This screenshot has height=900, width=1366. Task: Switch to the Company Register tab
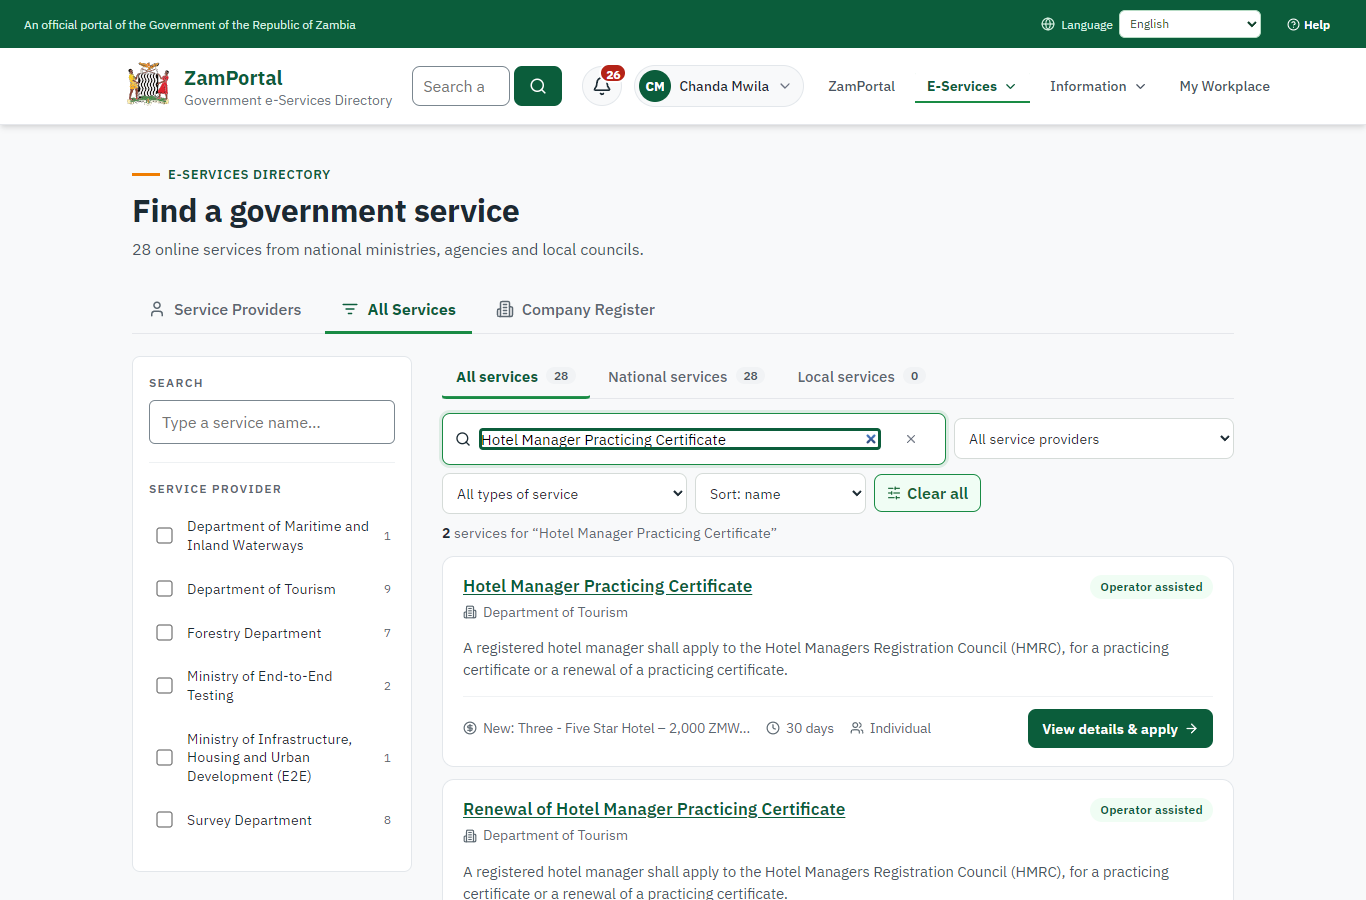(576, 309)
